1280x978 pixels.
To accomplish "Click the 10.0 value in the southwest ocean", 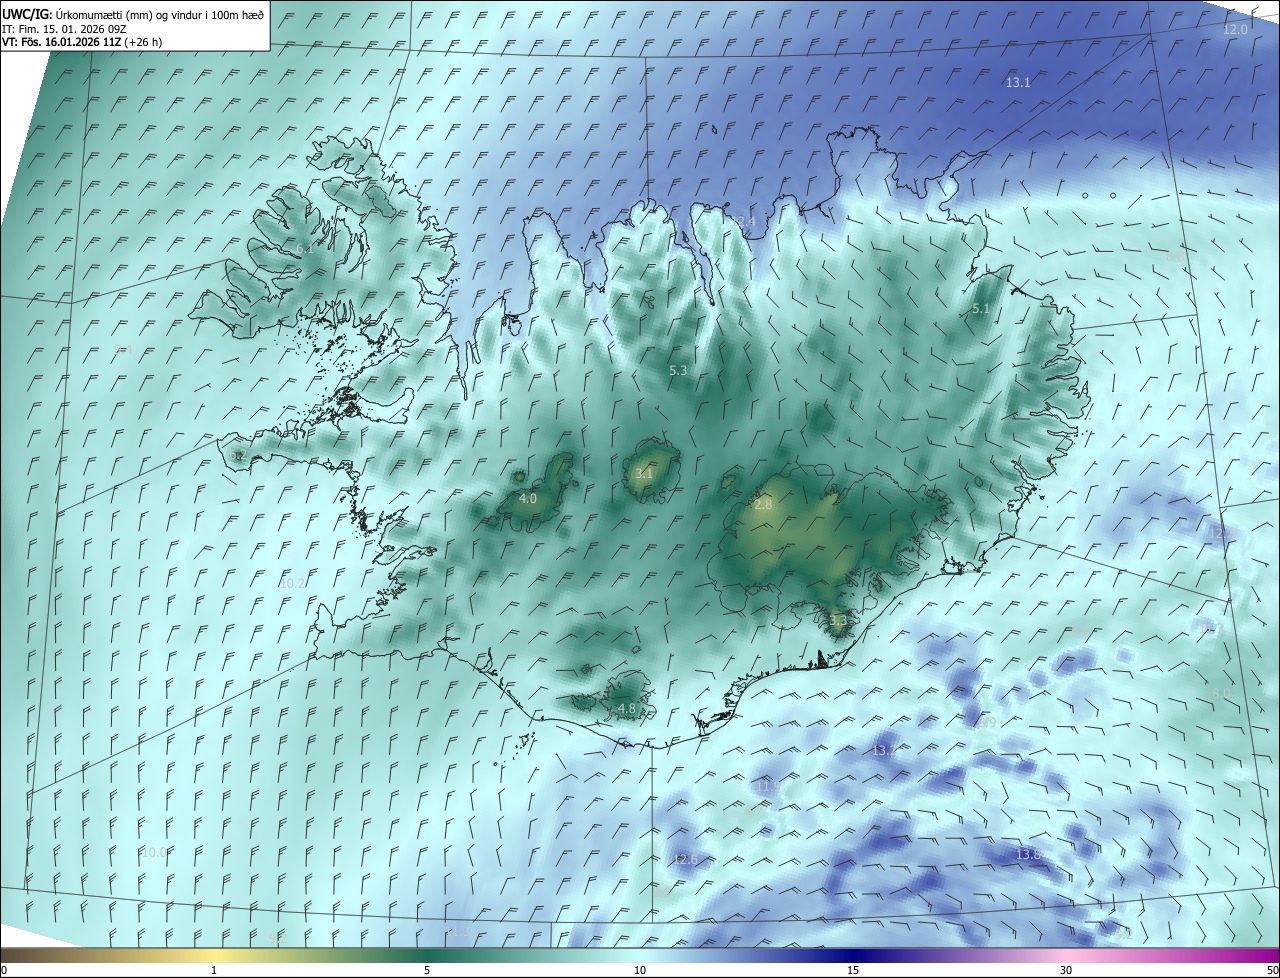I will [154, 853].
